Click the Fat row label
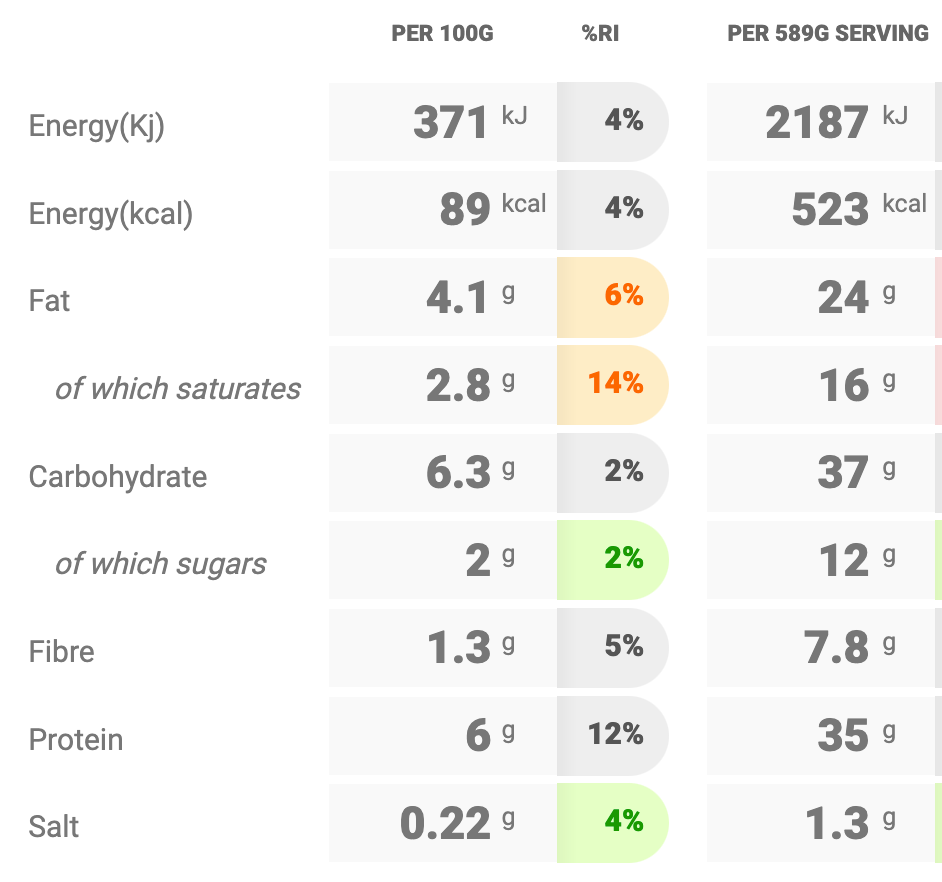Screen dimensions: 942x882 50,301
